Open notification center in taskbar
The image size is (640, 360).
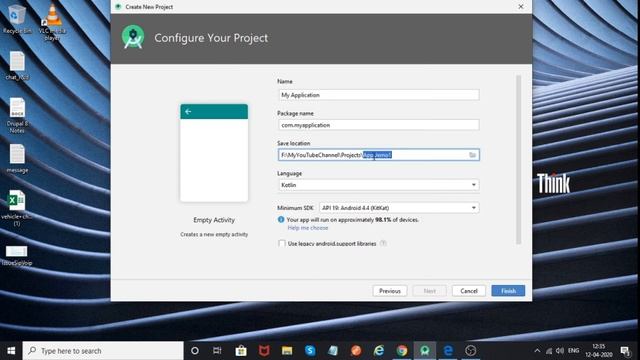(625, 351)
